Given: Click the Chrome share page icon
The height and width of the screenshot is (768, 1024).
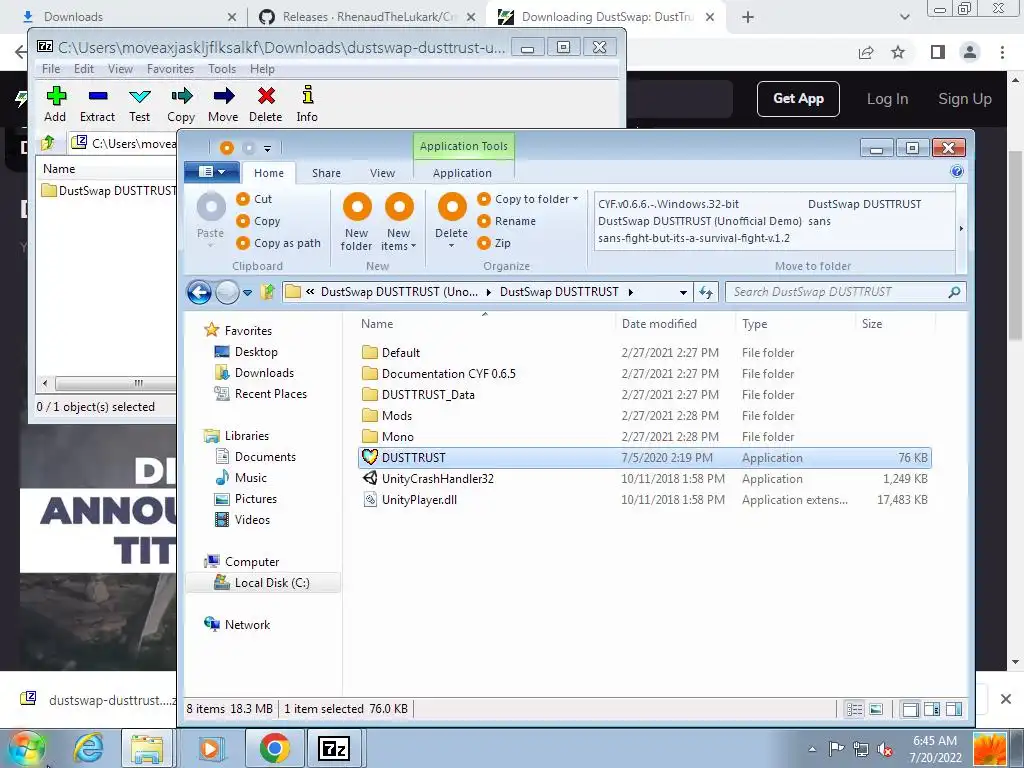Looking at the screenshot, I should (x=866, y=52).
